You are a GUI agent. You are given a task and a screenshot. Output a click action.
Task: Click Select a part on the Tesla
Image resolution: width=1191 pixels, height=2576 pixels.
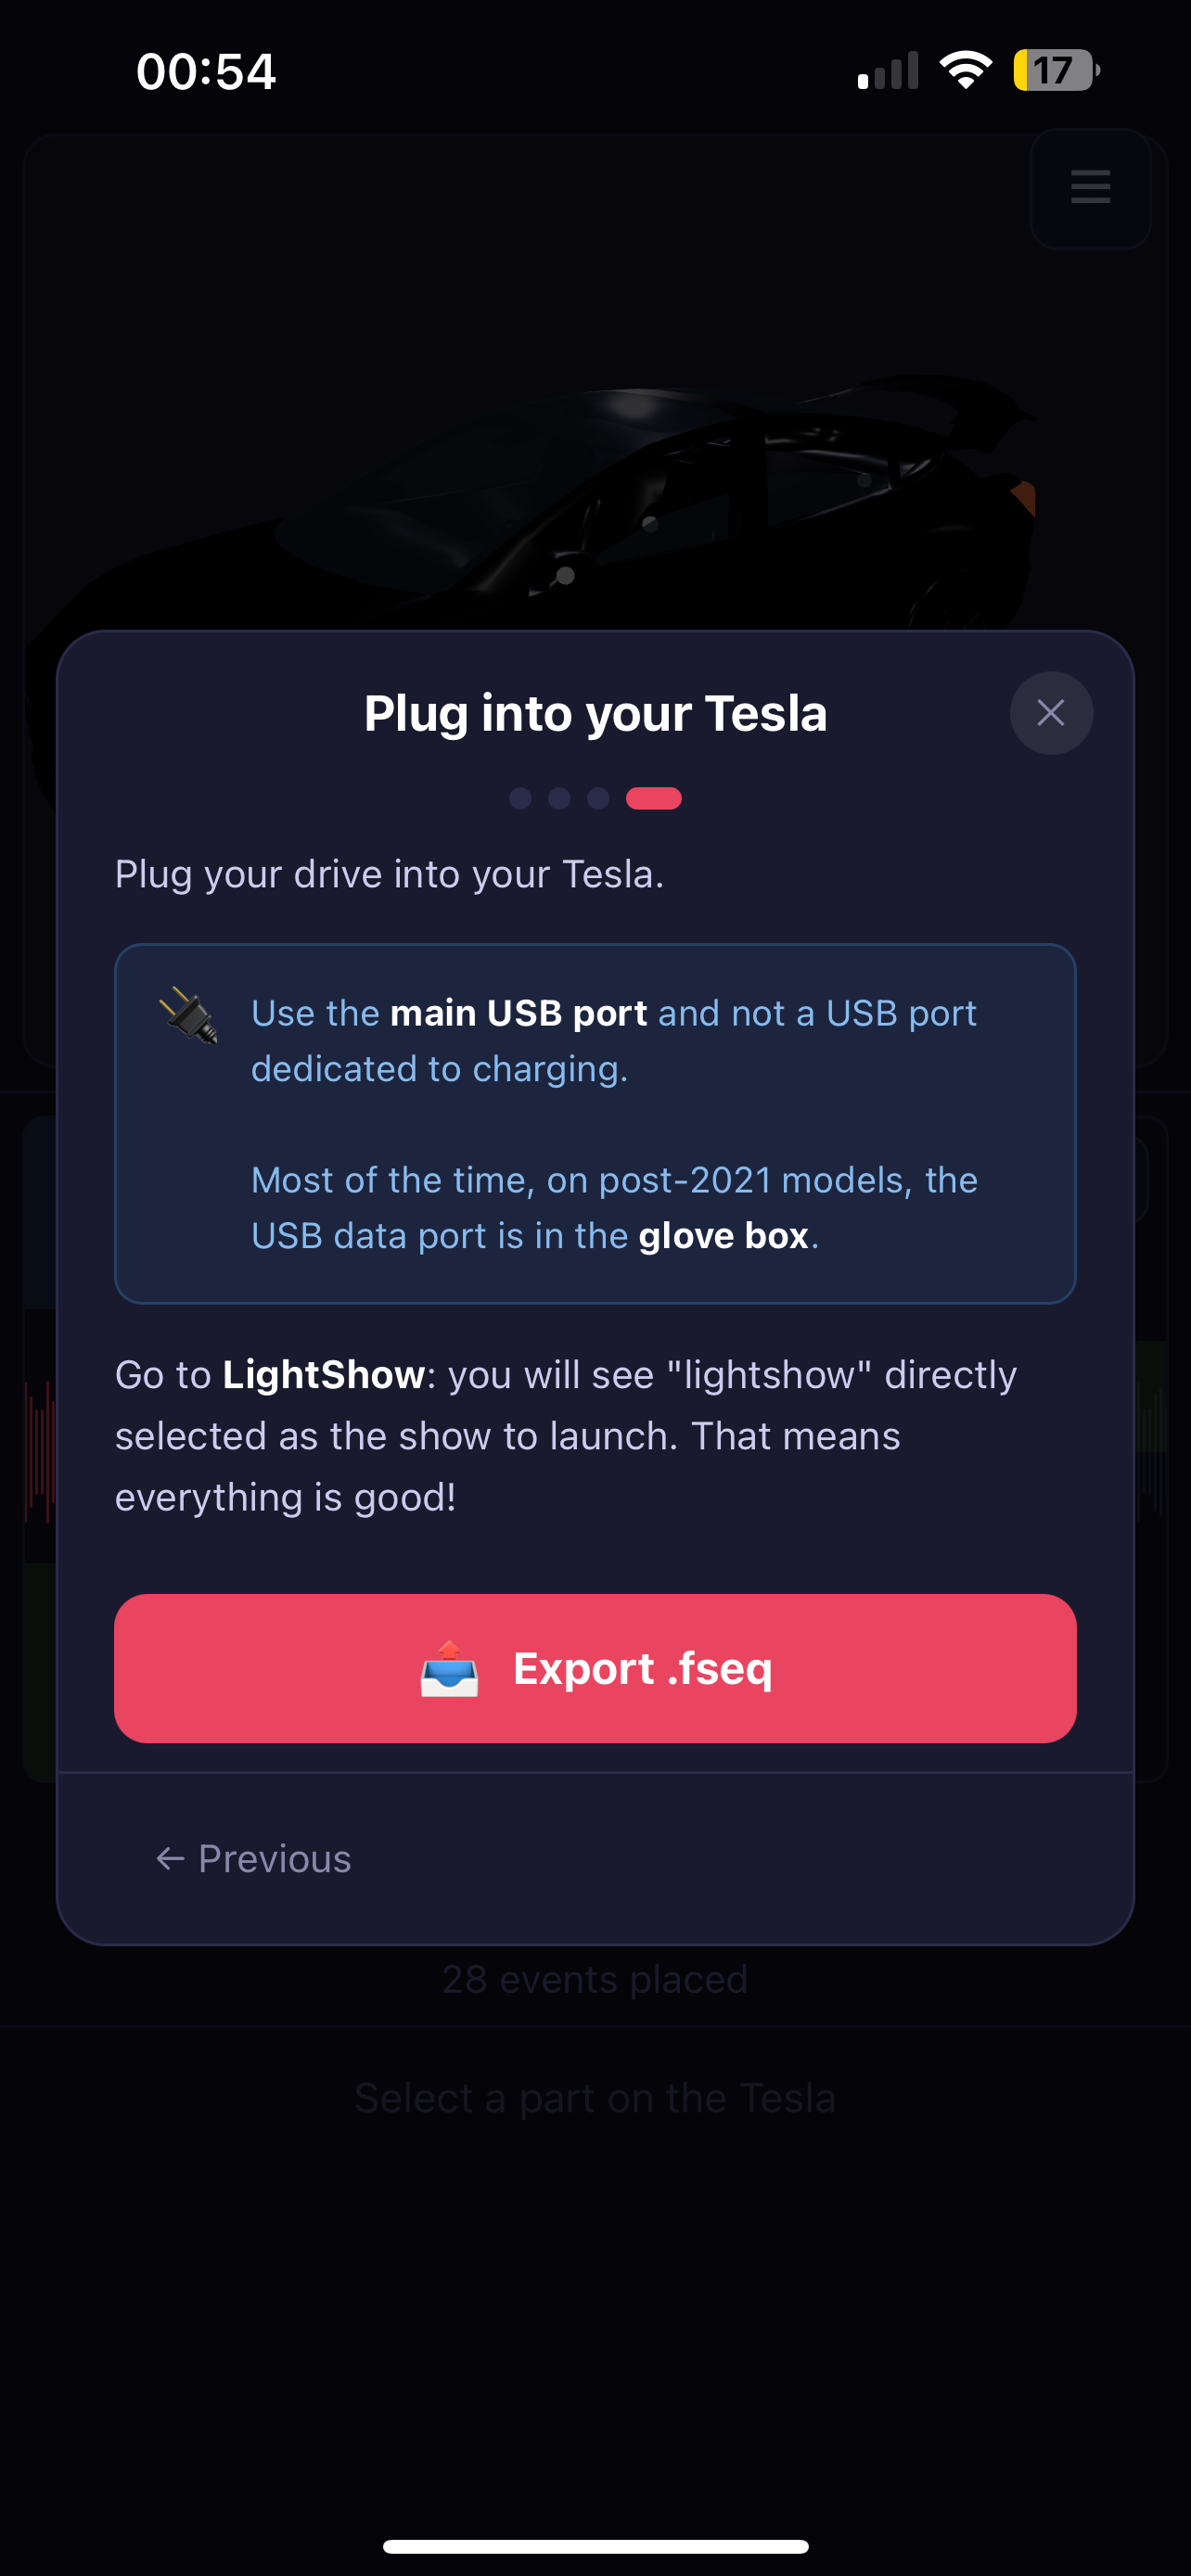pos(595,2097)
